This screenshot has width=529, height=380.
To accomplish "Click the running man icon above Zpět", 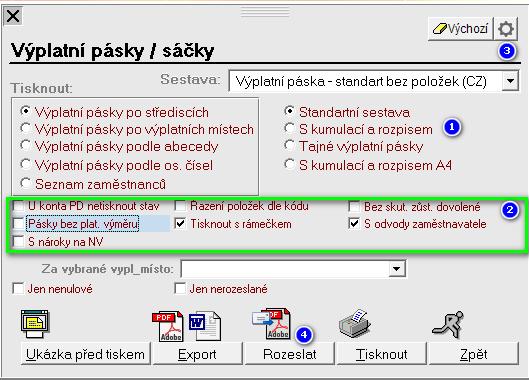I will [x=448, y=324].
